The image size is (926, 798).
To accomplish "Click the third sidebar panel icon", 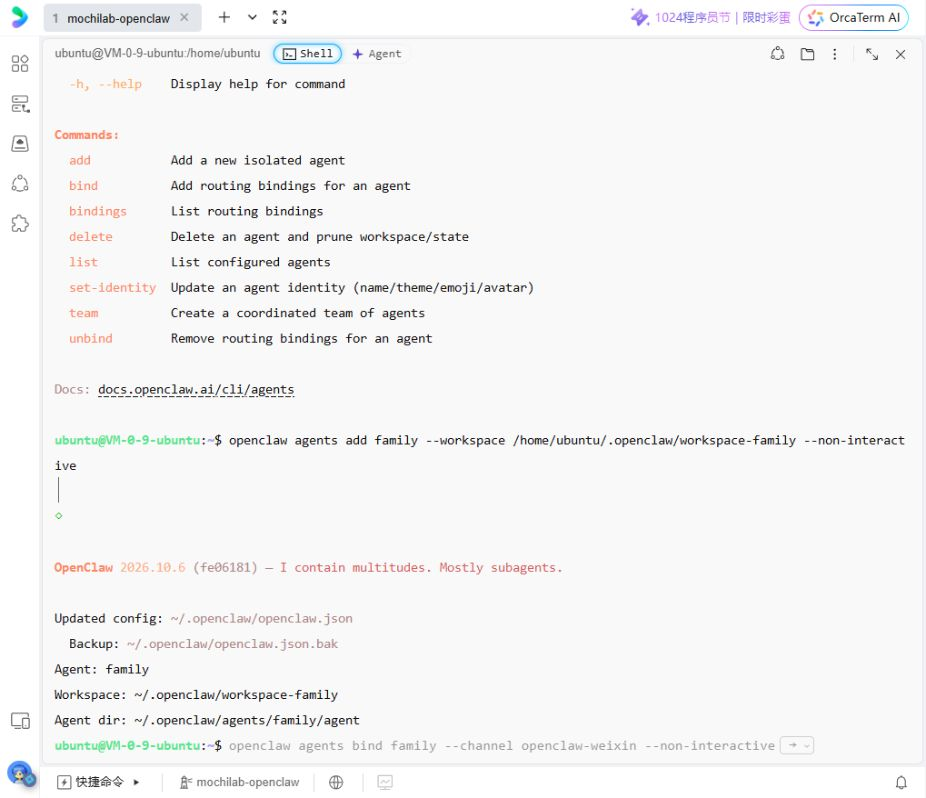I will click(20, 144).
